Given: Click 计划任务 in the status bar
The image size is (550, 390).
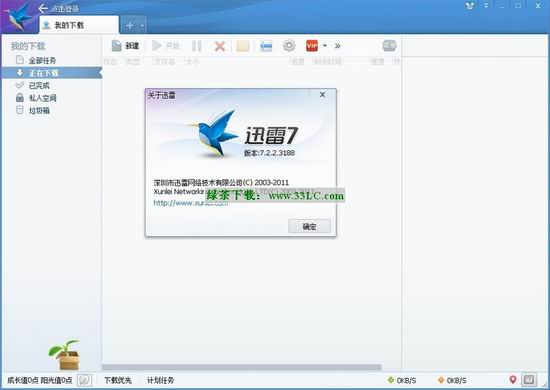Looking at the screenshot, I should click(x=160, y=380).
